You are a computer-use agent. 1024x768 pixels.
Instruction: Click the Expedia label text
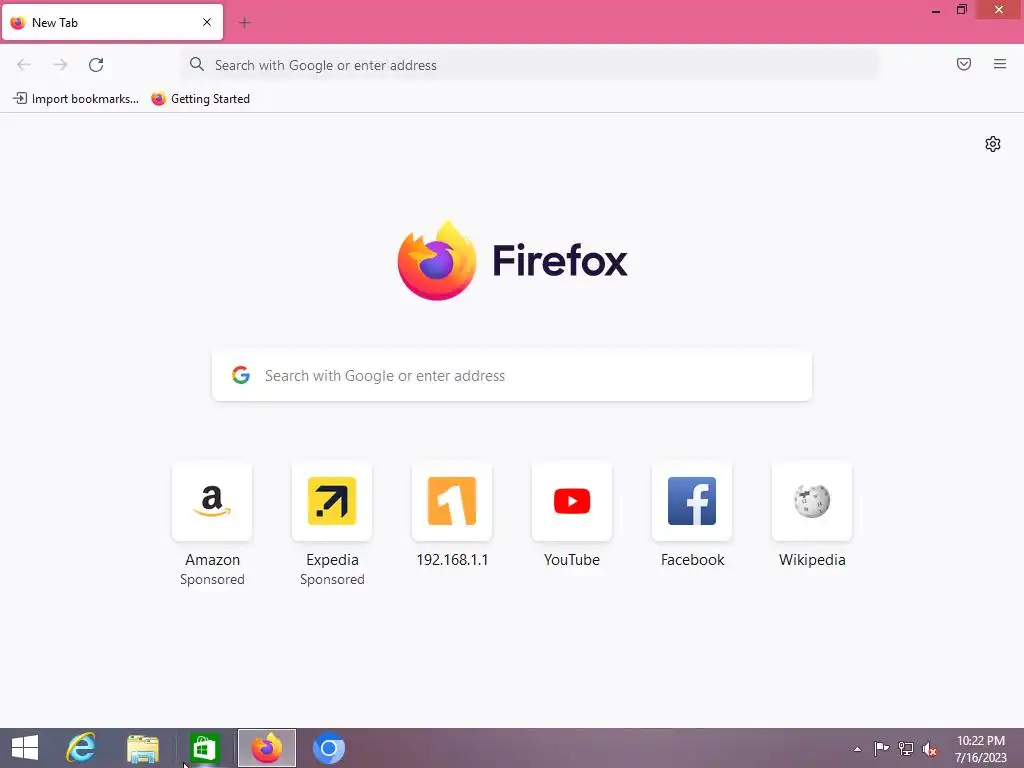pos(332,560)
